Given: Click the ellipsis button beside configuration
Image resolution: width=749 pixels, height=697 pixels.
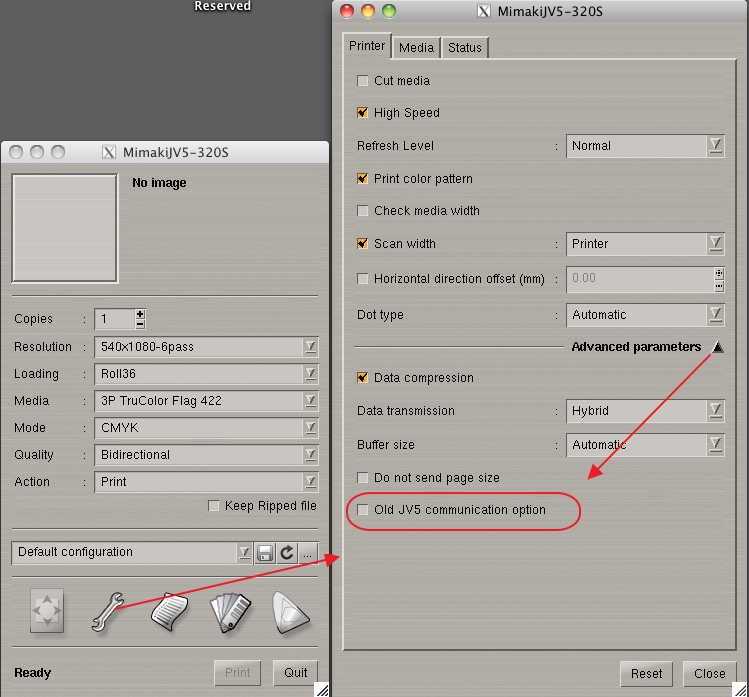Looking at the screenshot, I should 308,553.
